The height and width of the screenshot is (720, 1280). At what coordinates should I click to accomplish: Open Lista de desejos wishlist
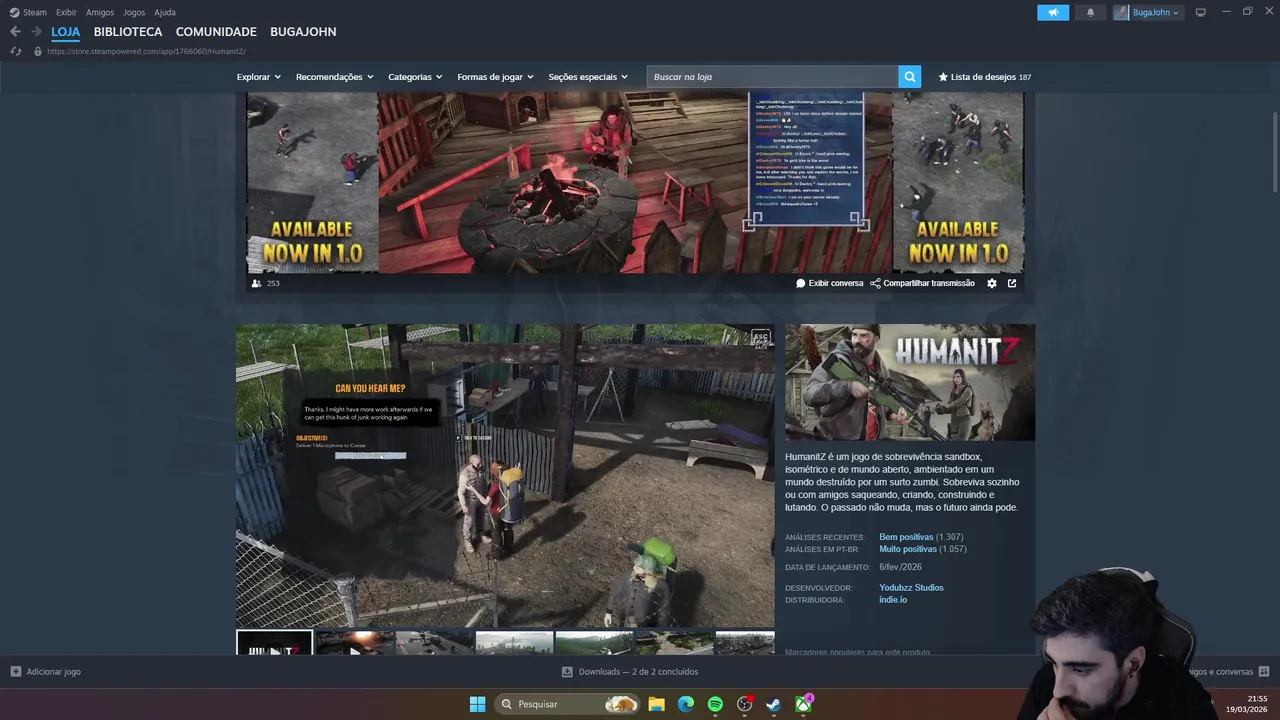coord(985,77)
